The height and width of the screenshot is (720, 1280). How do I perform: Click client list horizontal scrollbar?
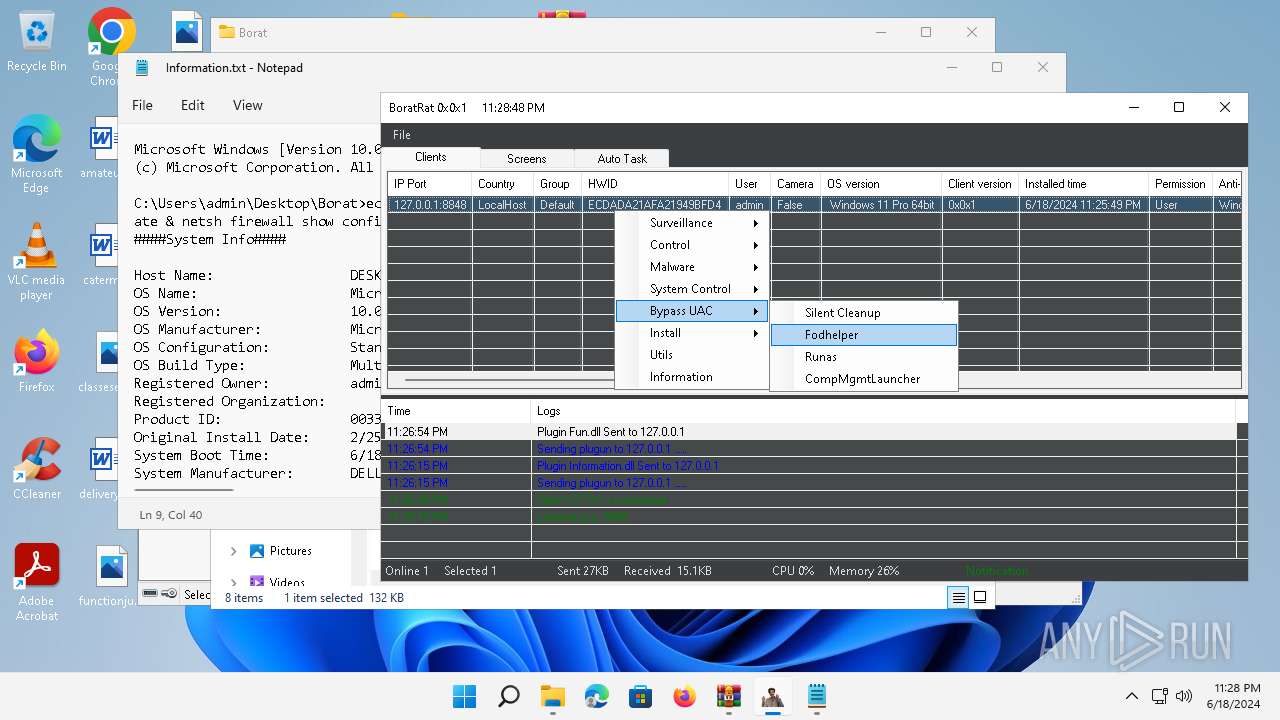(x=509, y=380)
